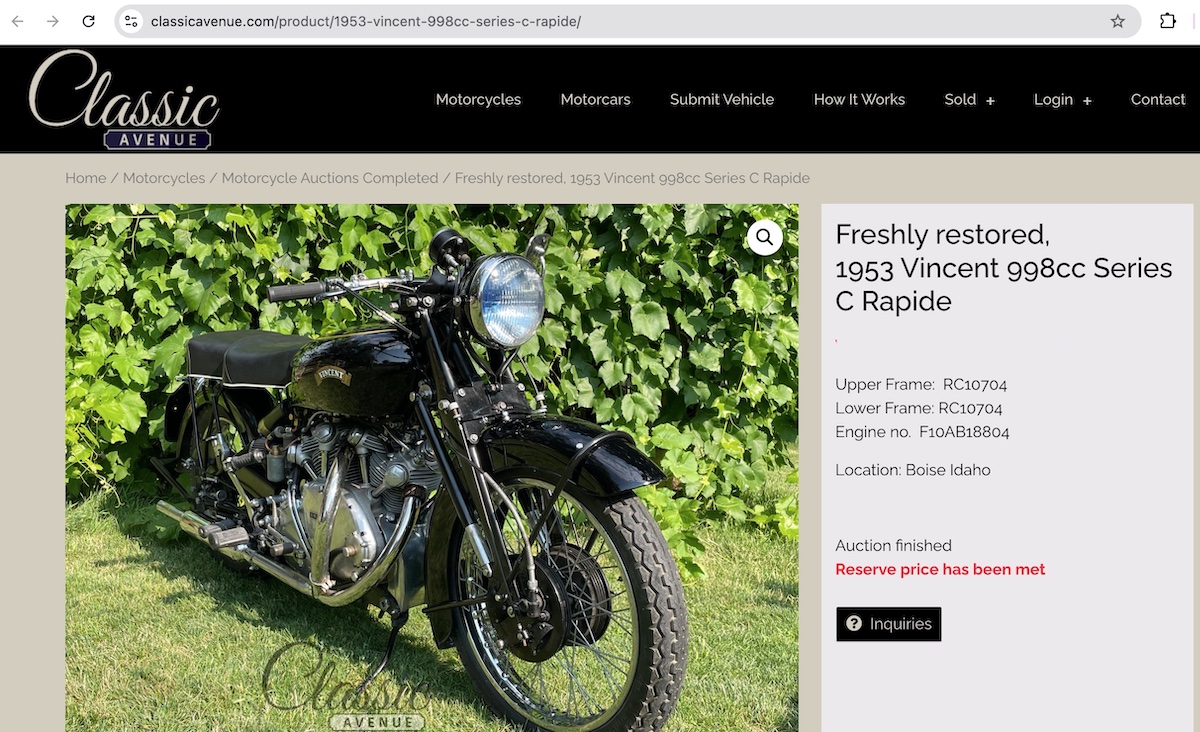Screen dimensions: 1200x732
Task: Open the Motorcycles nav menu item
Action: pos(478,99)
